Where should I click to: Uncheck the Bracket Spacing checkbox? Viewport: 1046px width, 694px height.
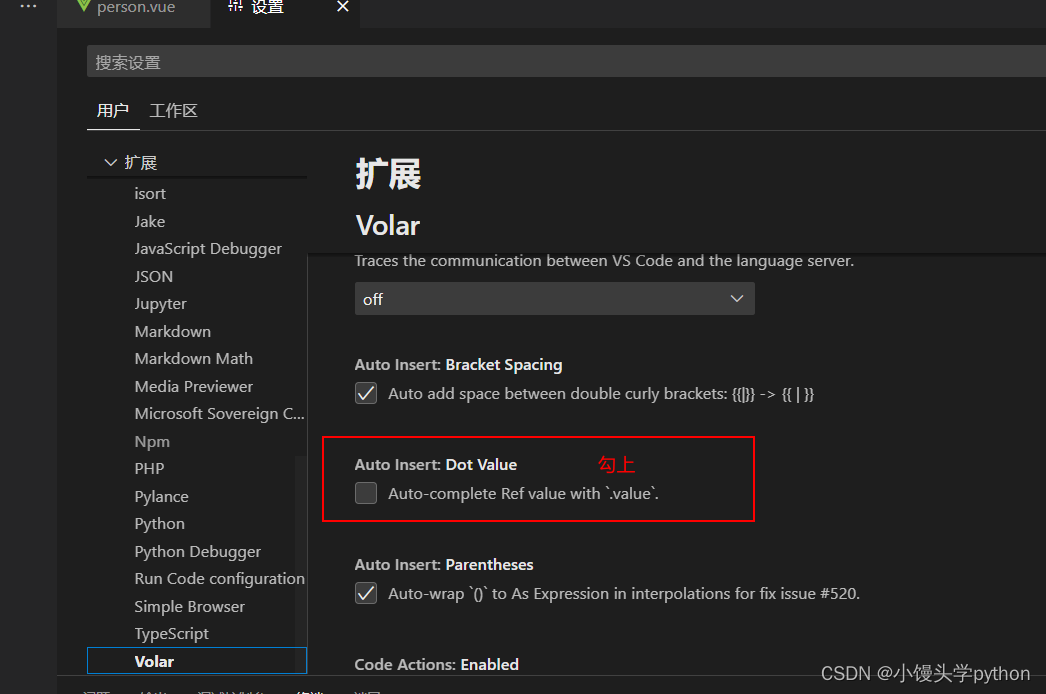[x=366, y=393]
